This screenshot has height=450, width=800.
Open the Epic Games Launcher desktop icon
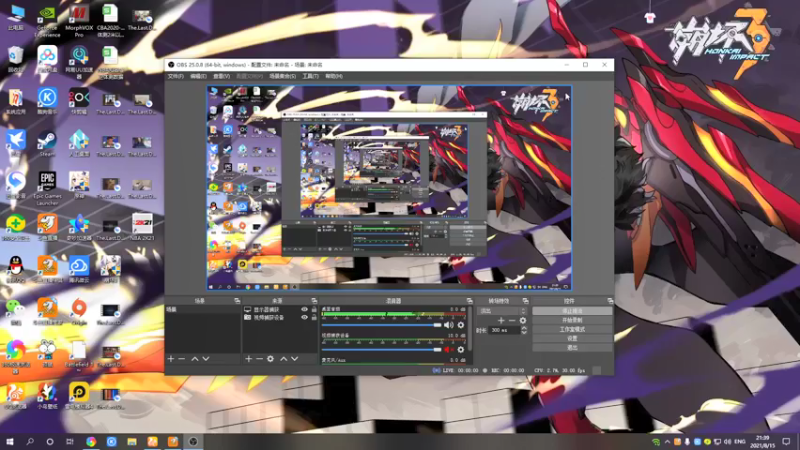point(47,188)
